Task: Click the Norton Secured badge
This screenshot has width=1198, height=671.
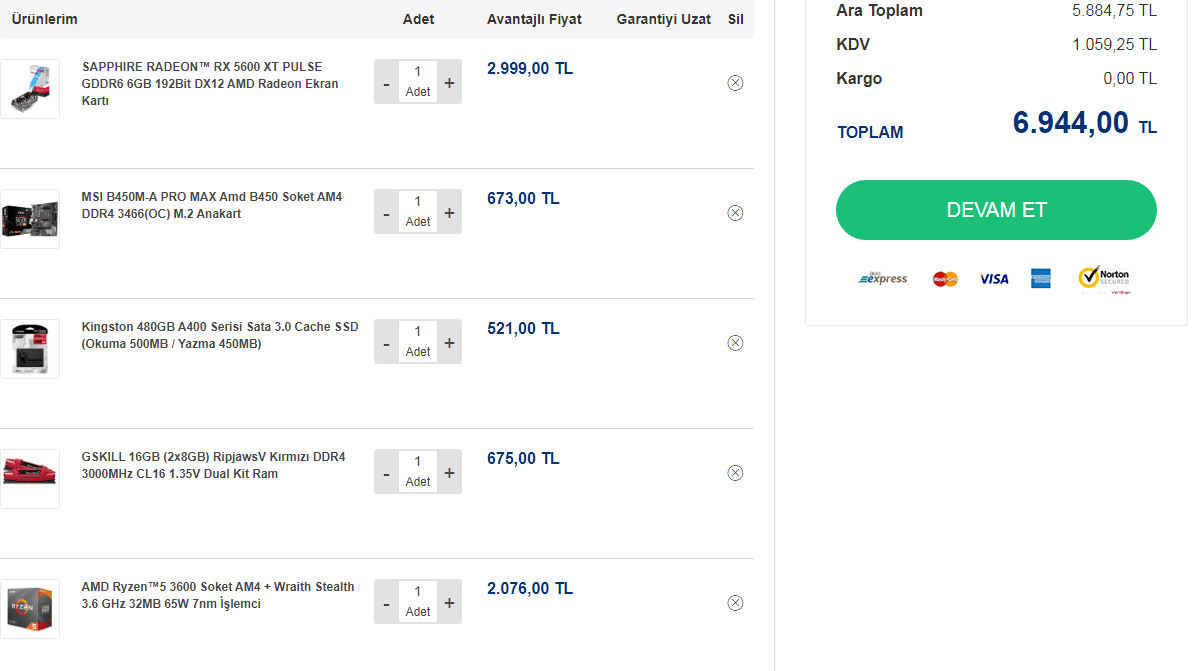Action: (1104, 279)
